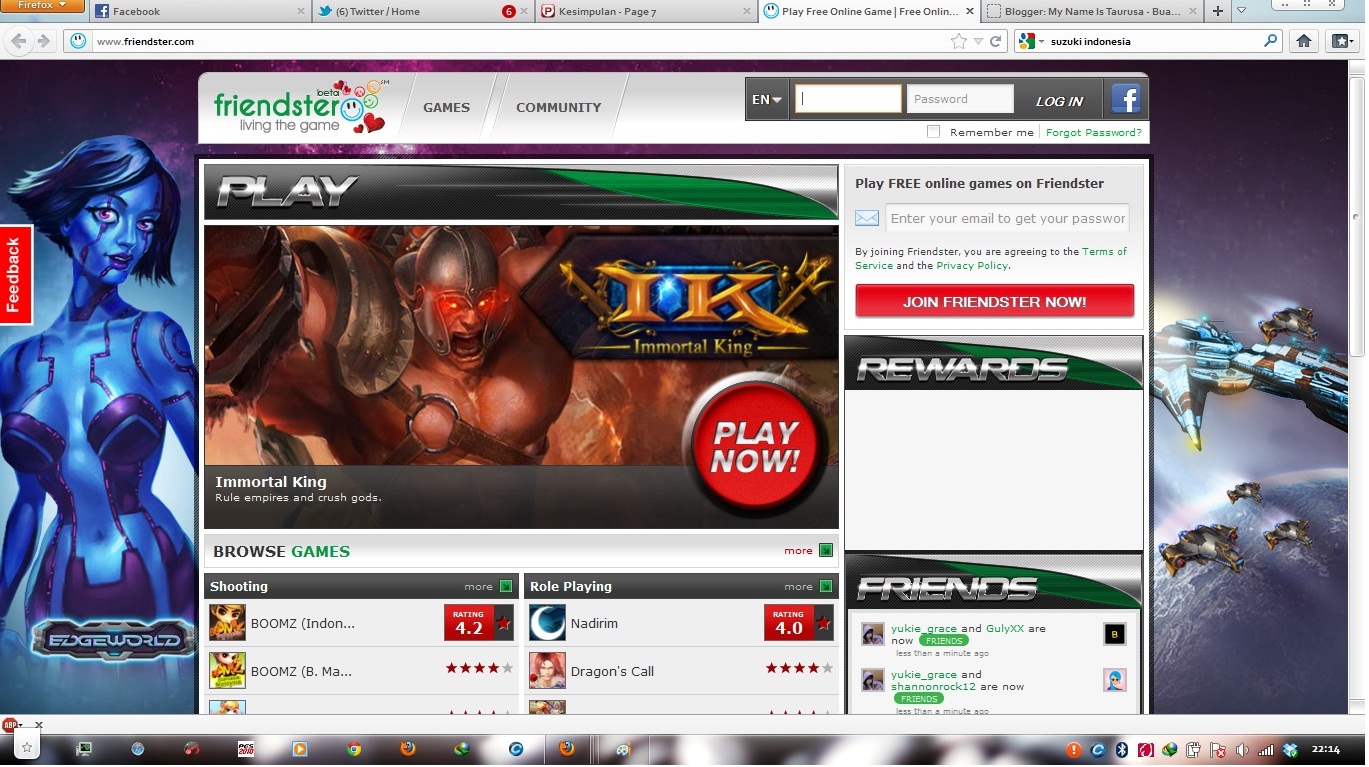Click the PLAY NOW! red button
Image resolution: width=1369 pixels, height=767 pixels.
click(755, 447)
